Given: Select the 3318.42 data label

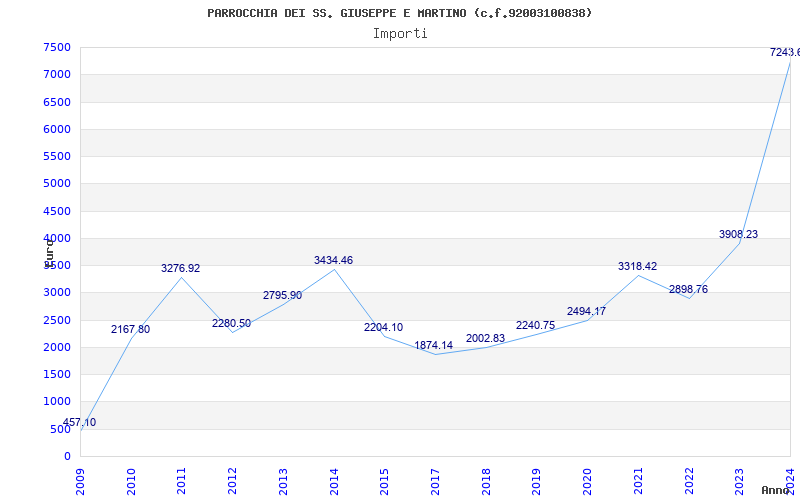Looking at the screenshot, I should tap(637, 266).
